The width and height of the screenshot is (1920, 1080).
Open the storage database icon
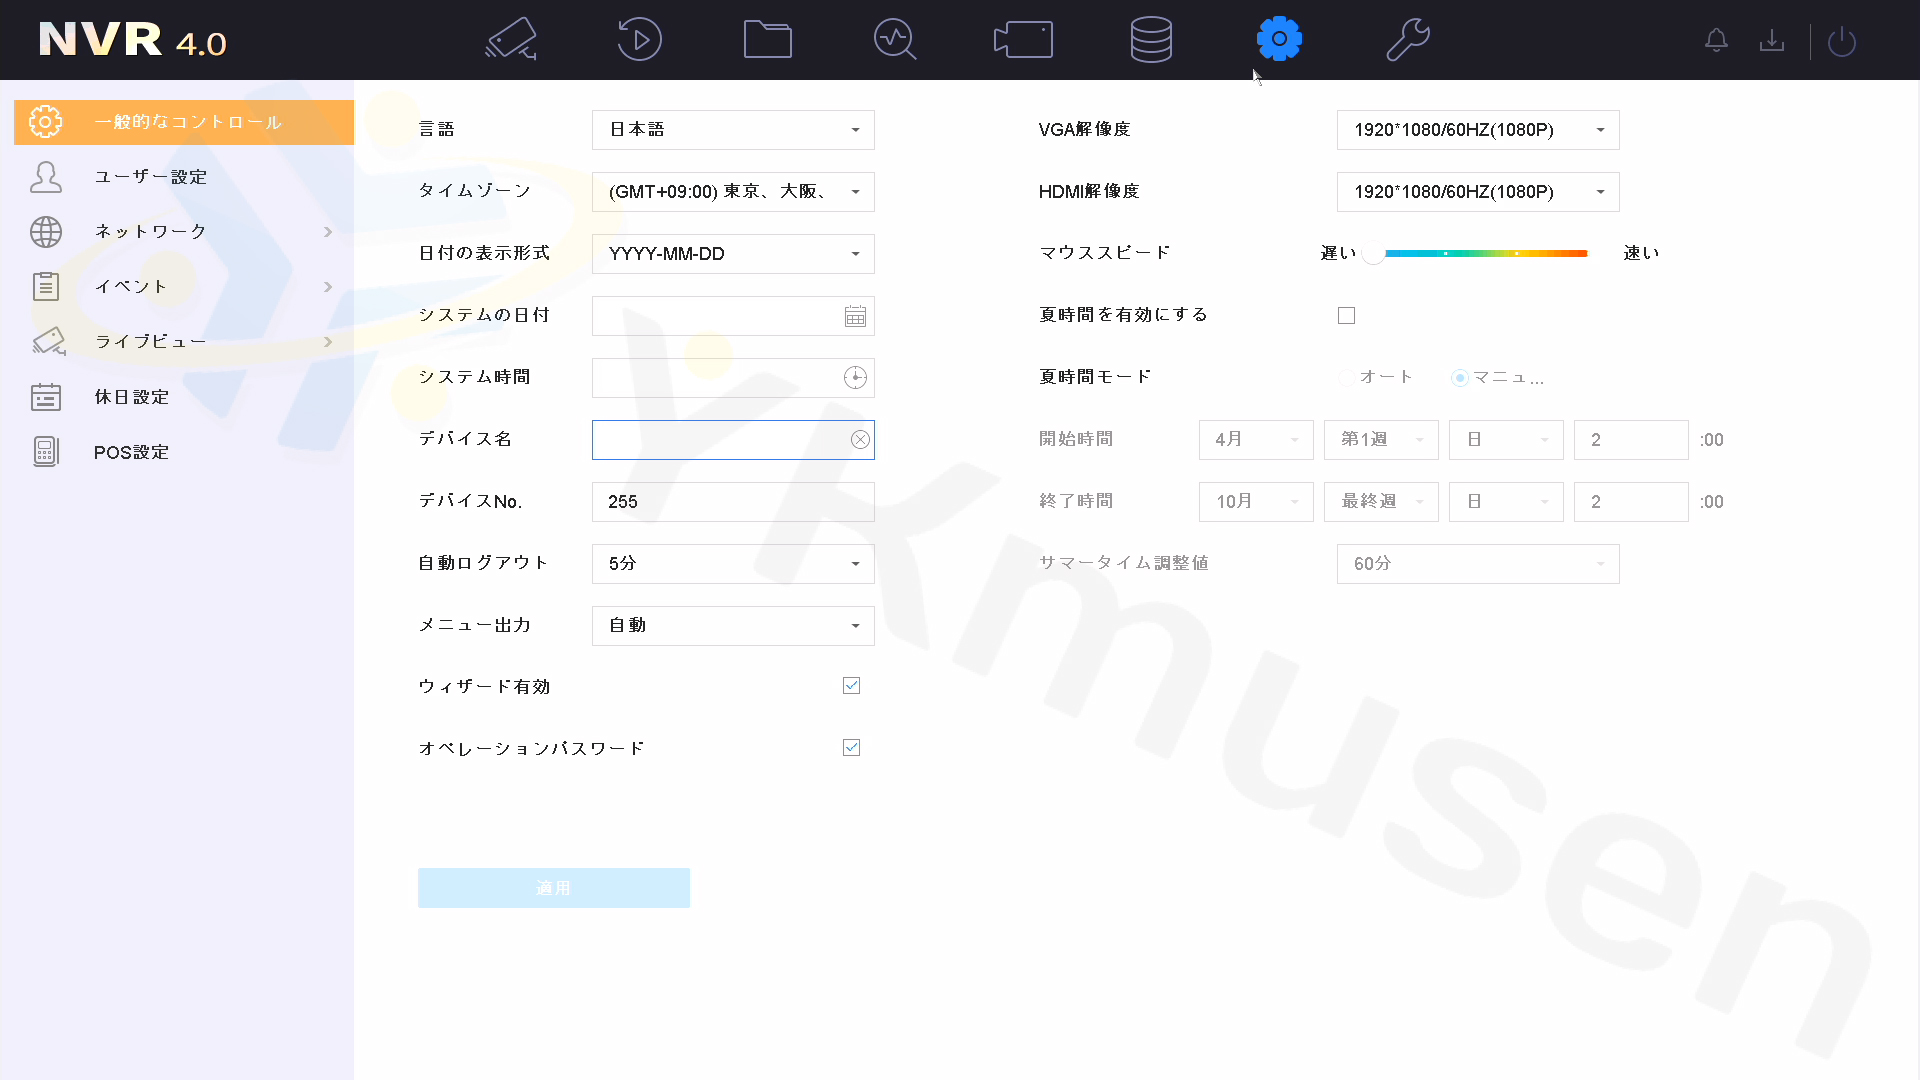coord(1151,39)
